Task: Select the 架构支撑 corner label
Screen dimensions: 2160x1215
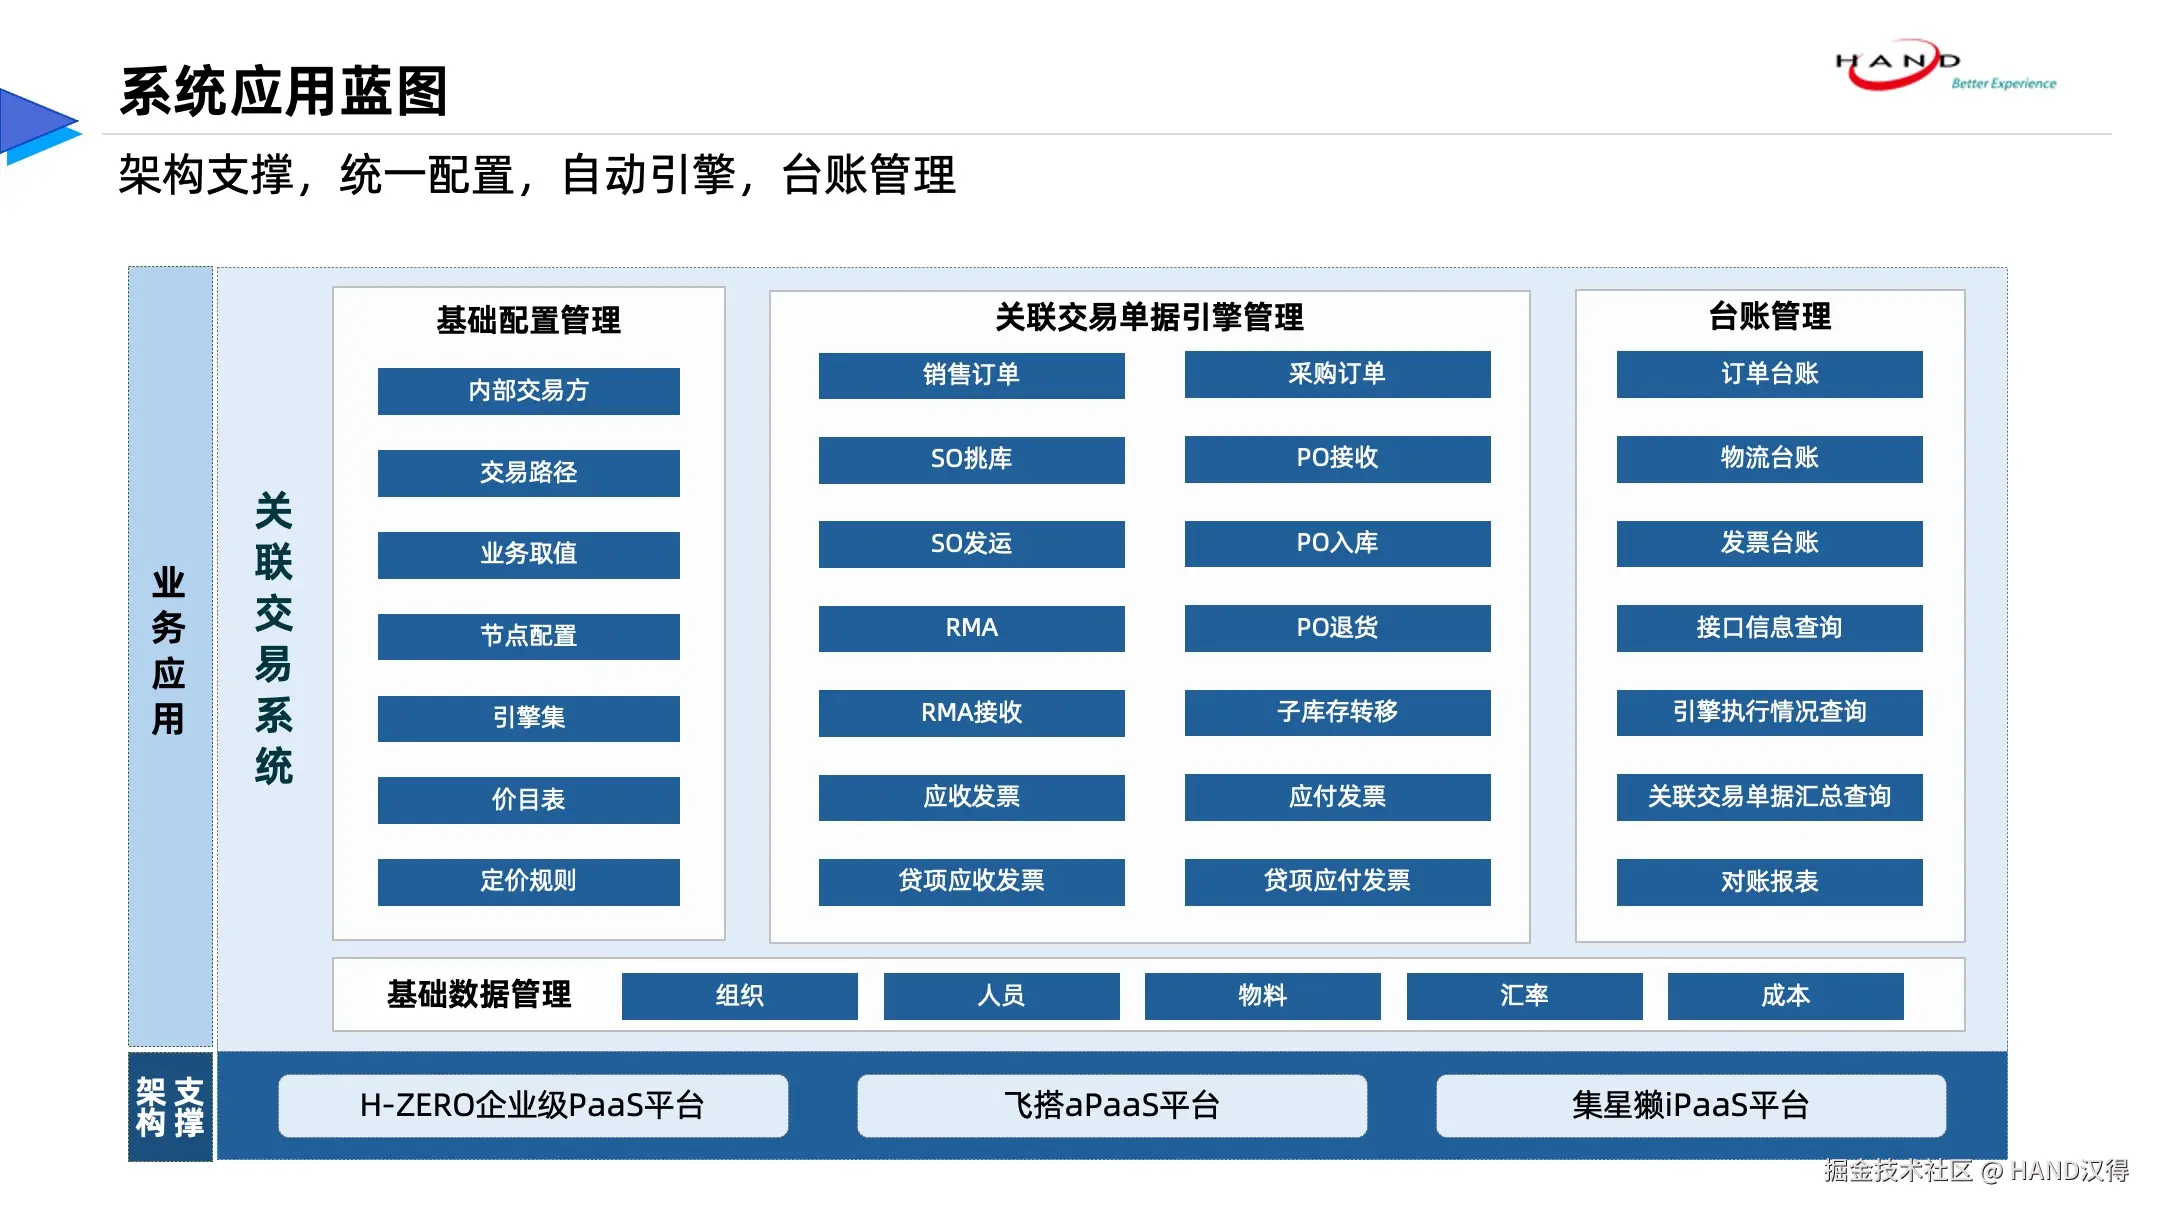Action: point(170,1107)
